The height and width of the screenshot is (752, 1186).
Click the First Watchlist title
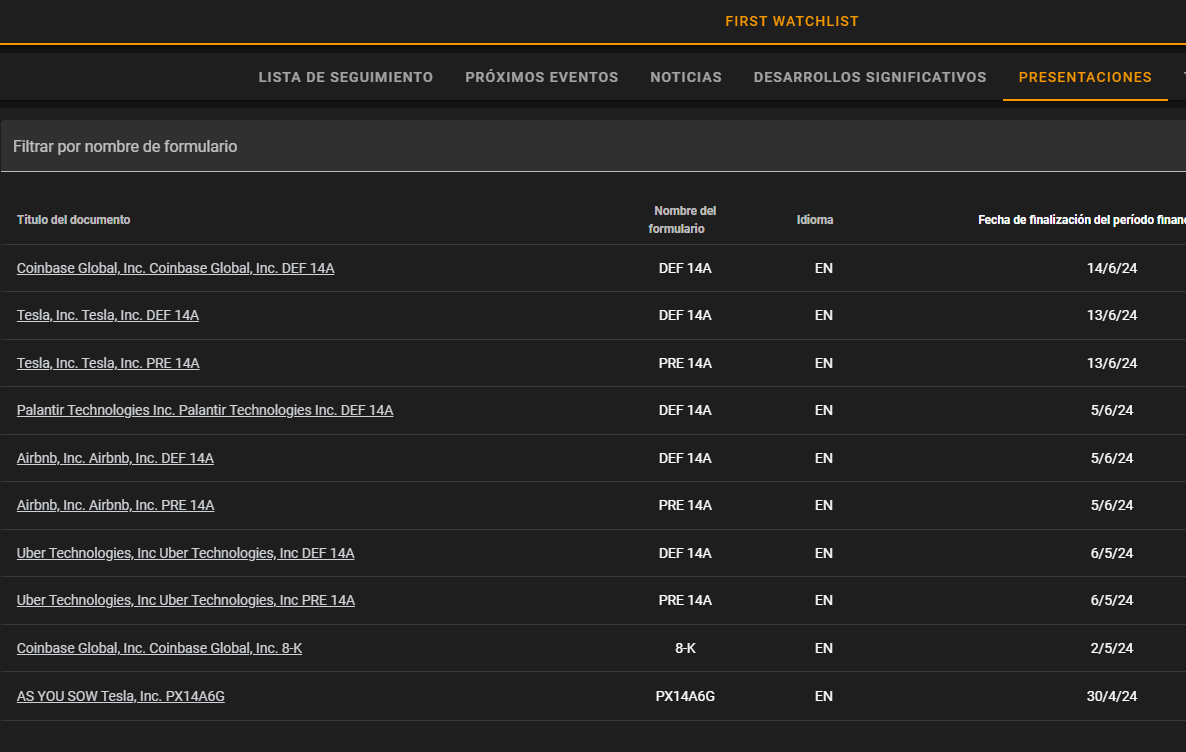pos(792,21)
